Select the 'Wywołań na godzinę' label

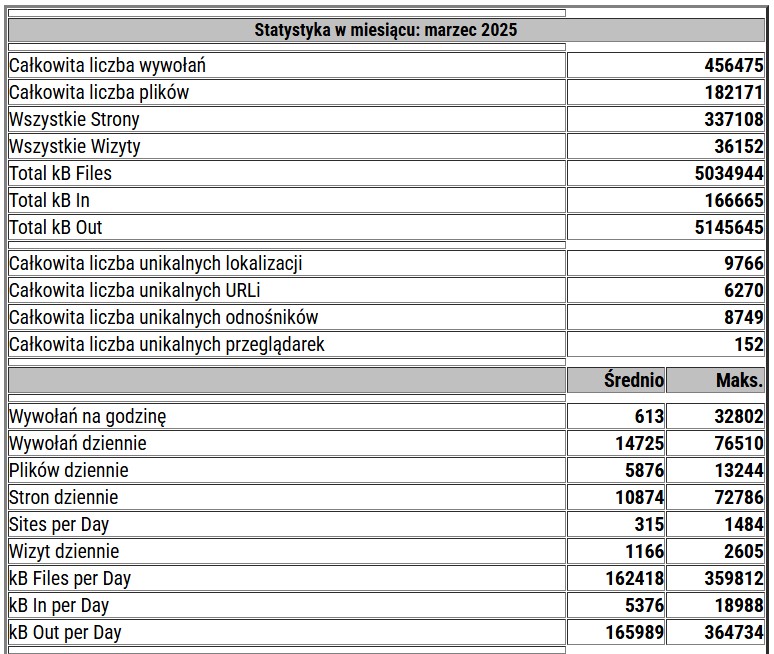pyautogui.click(x=87, y=416)
